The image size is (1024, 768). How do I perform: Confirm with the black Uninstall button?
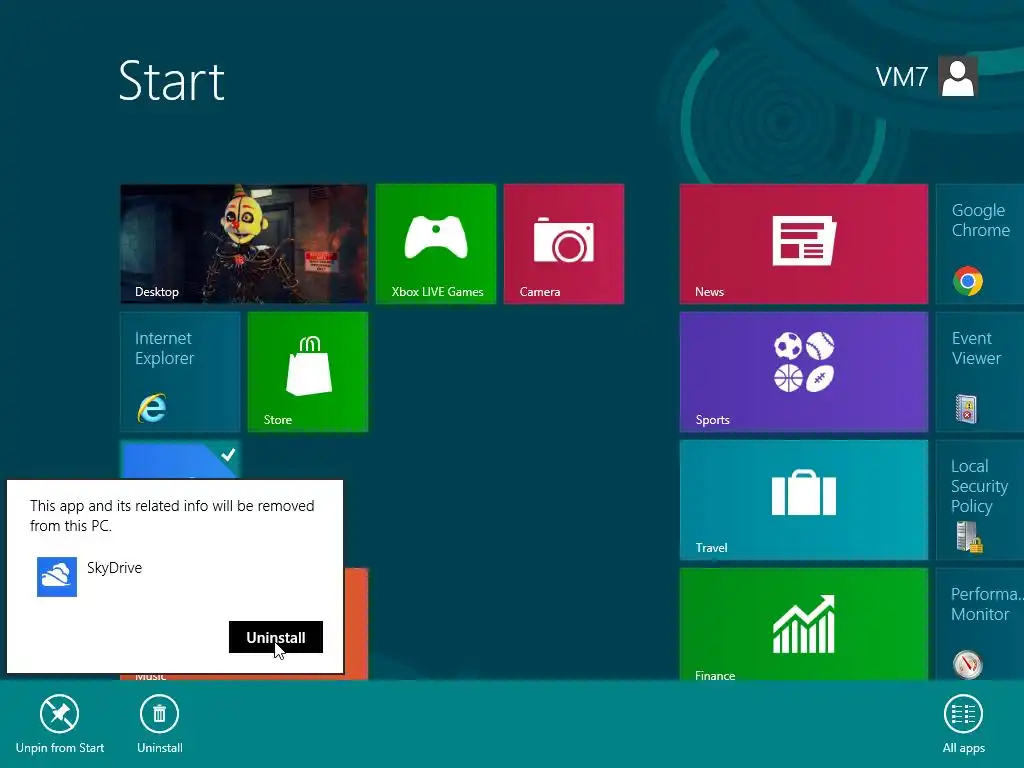click(x=276, y=637)
